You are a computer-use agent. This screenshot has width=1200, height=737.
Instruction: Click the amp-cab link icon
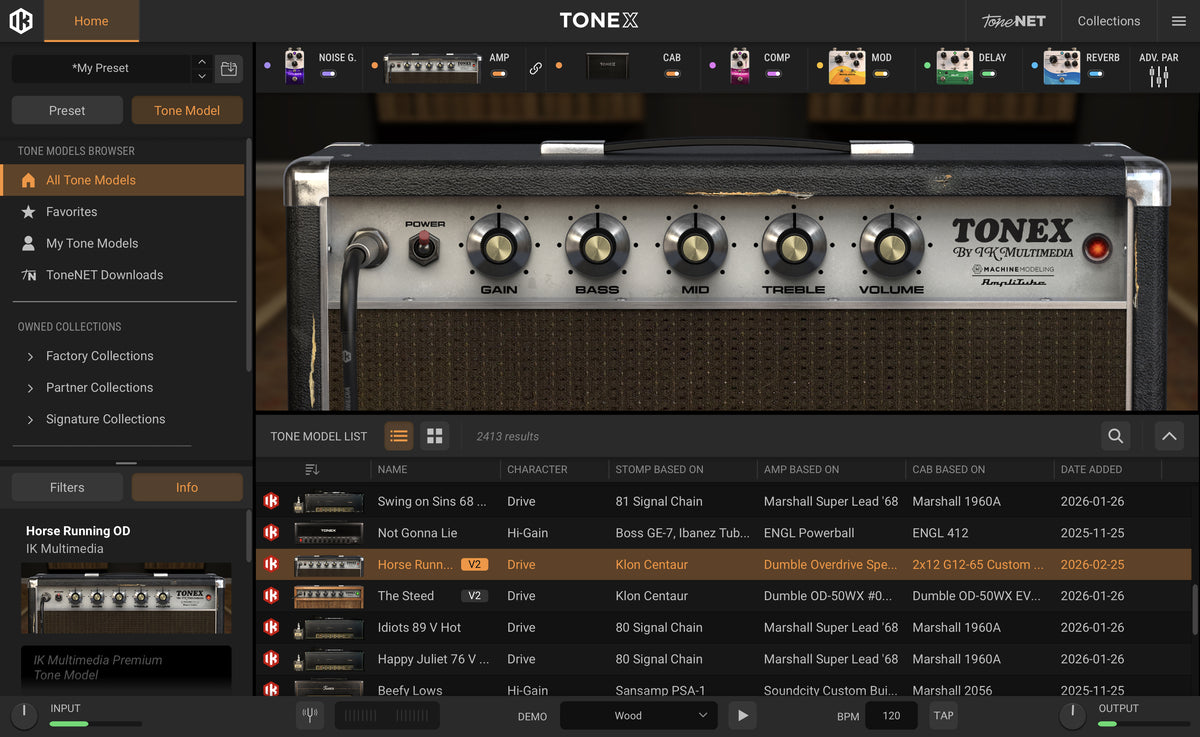[536, 68]
